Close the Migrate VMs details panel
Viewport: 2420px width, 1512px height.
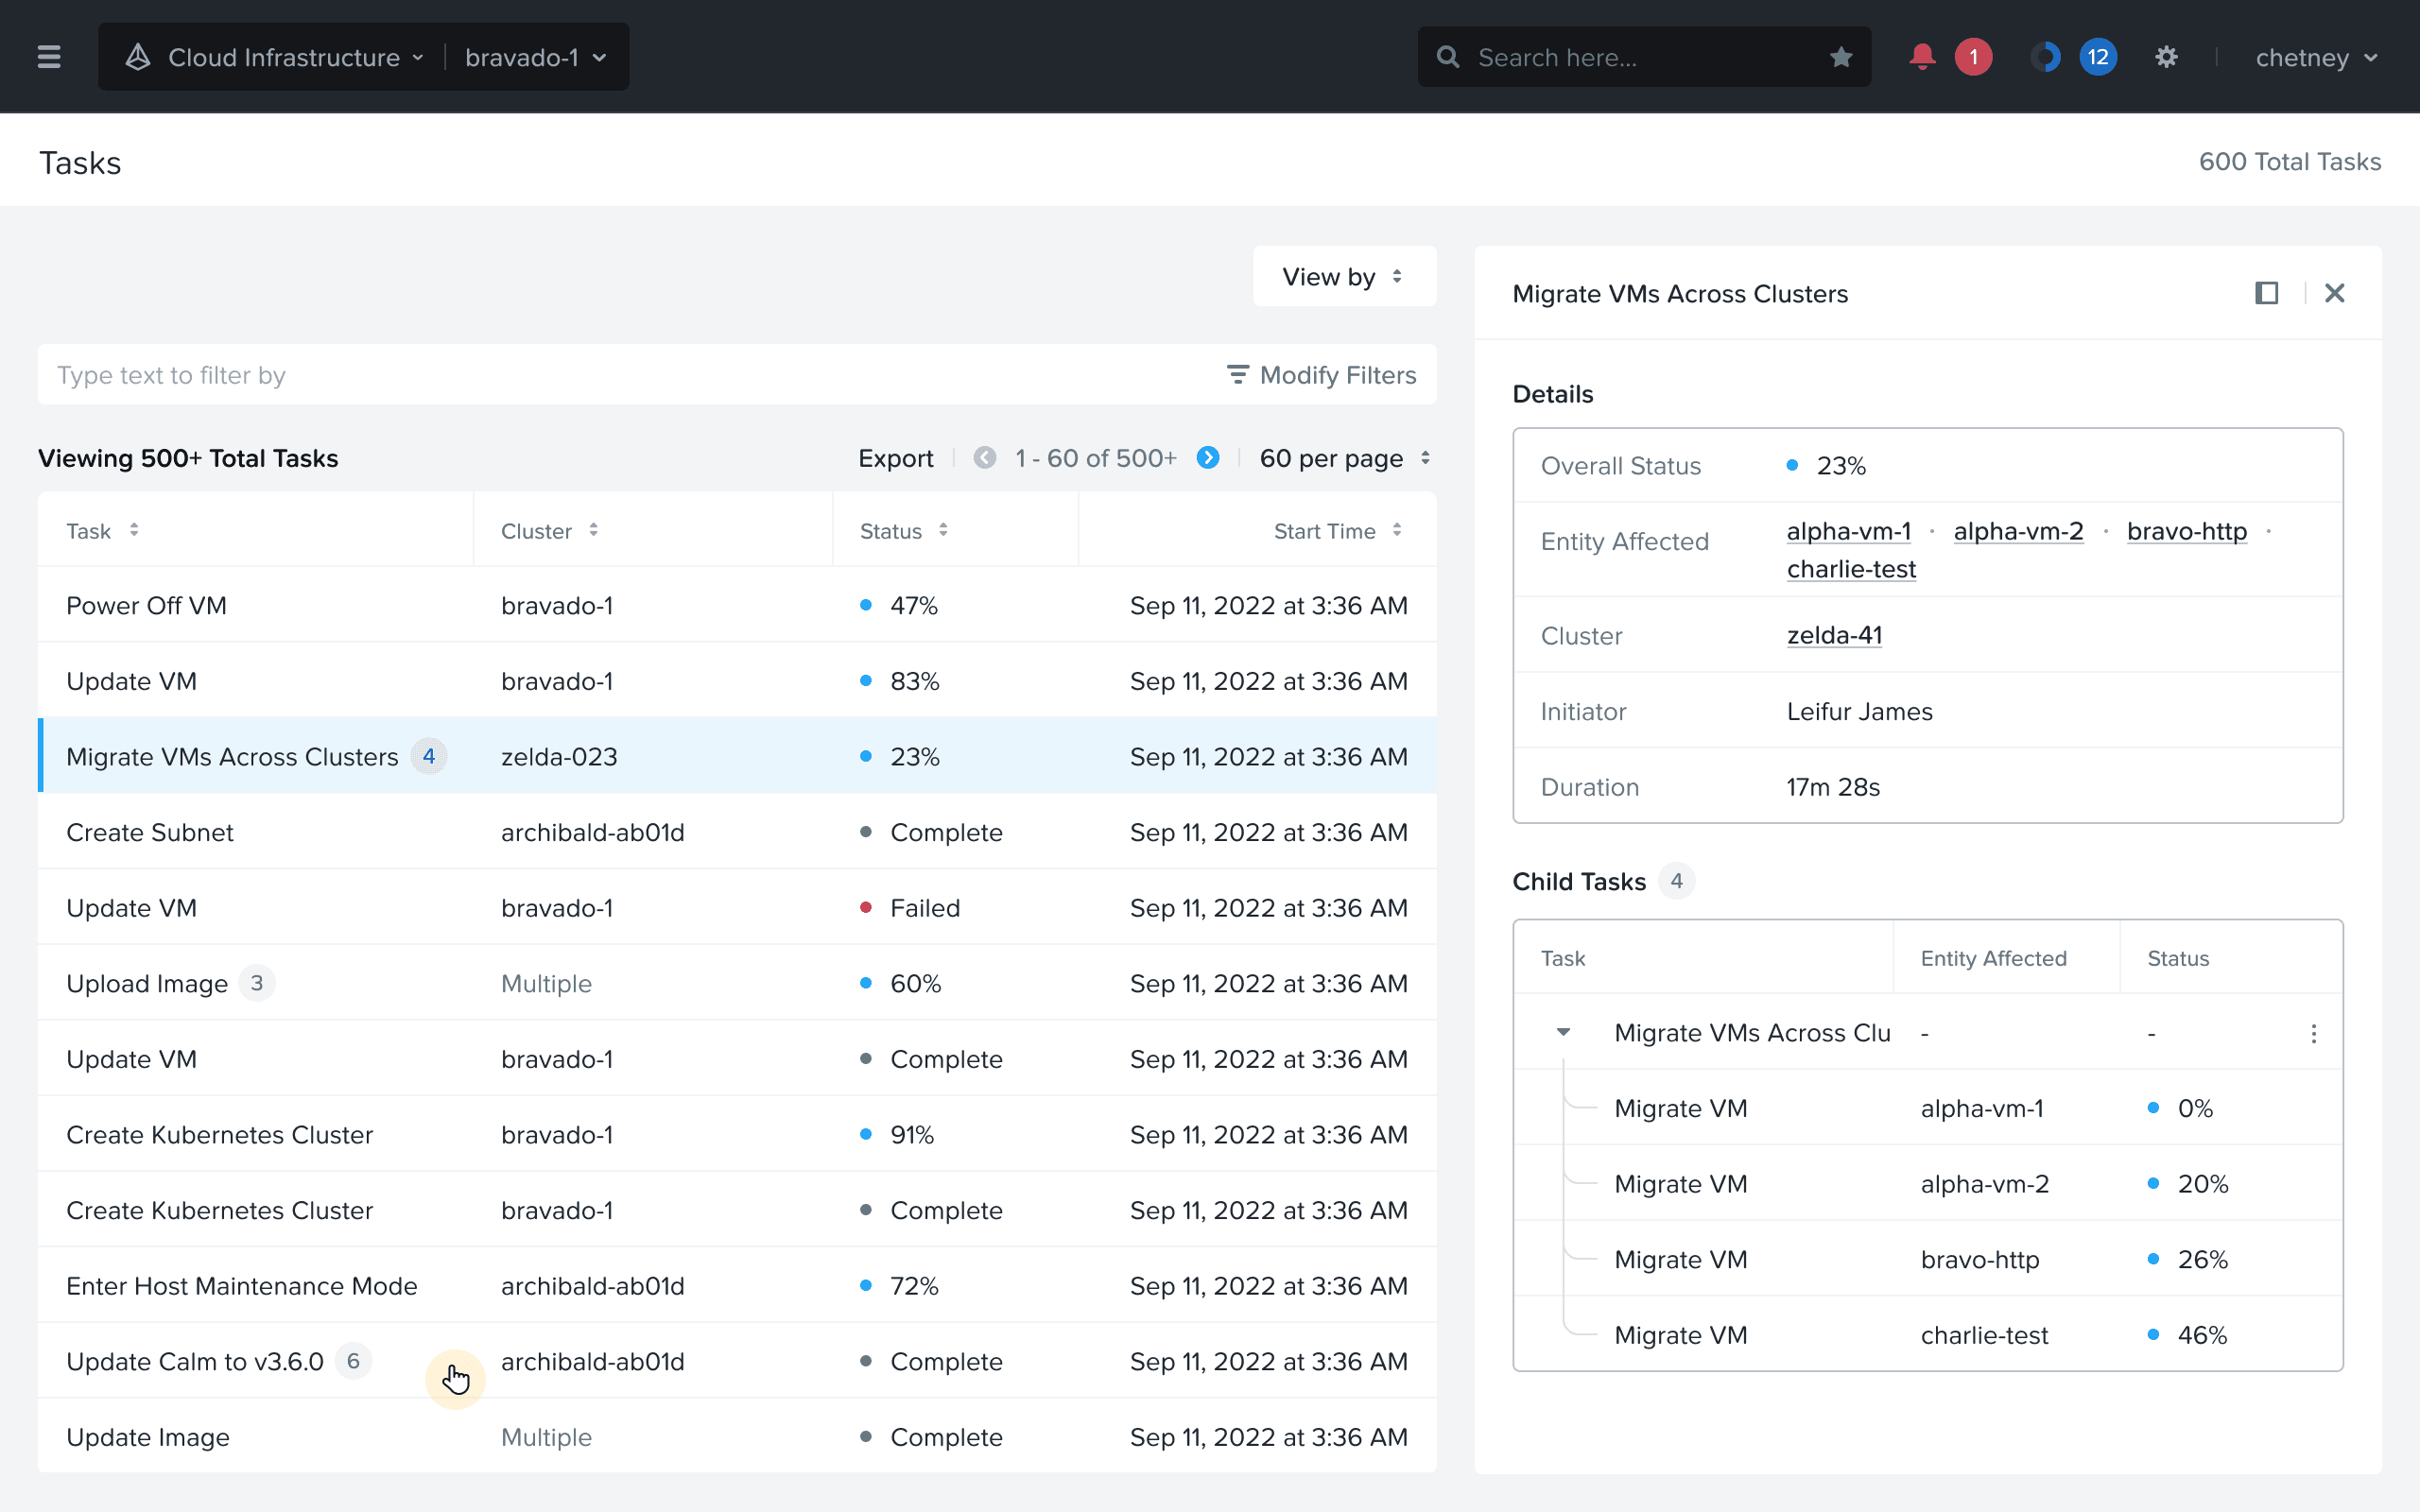click(x=2335, y=293)
